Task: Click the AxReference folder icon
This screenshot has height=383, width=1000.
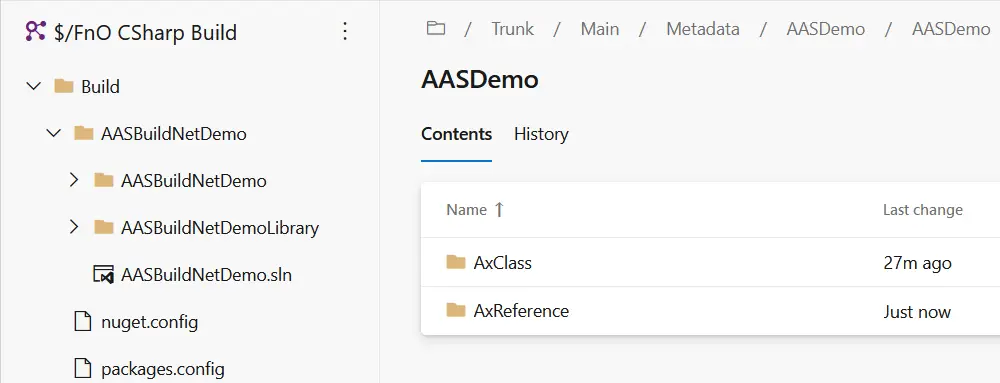Action: tap(456, 310)
